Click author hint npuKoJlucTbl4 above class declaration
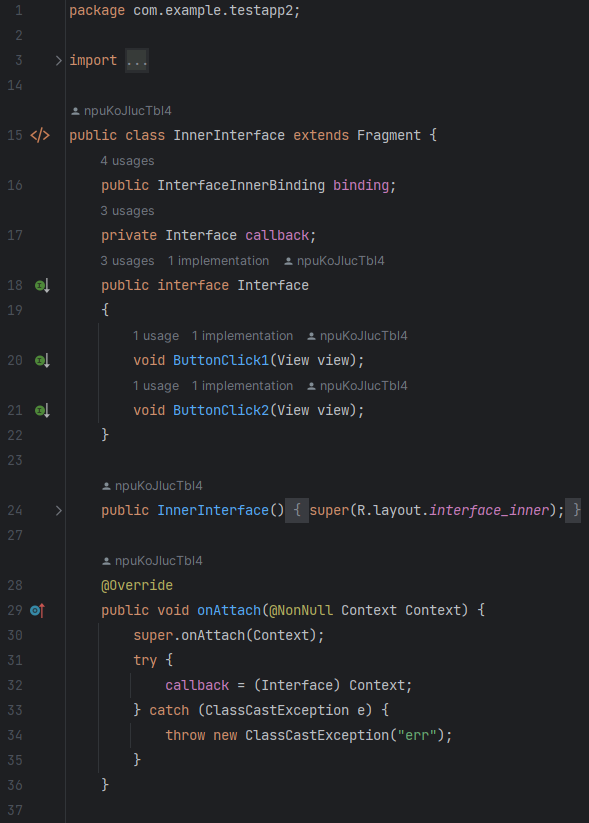Viewport: 589px width, 823px height. (x=122, y=111)
